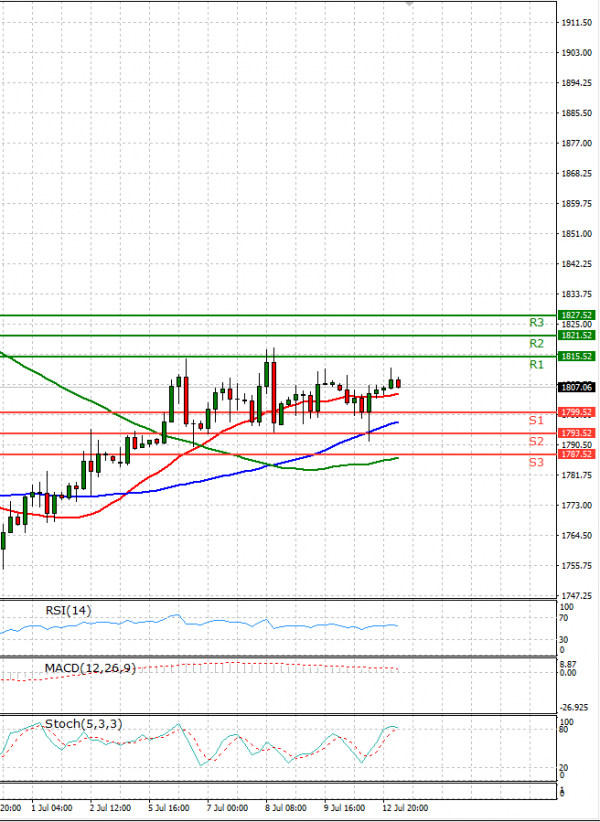Click the 1799.52 red price tag
The height and width of the screenshot is (822, 600).
click(x=576, y=413)
